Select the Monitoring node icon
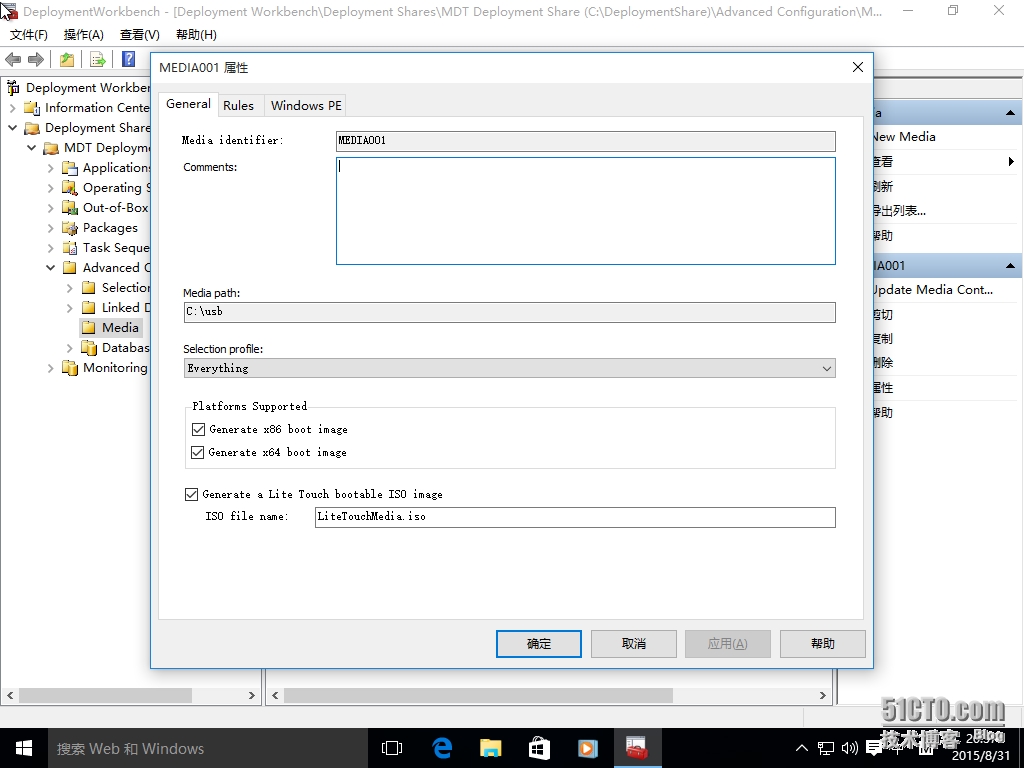Viewport: 1024px width, 768px height. click(x=70, y=368)
